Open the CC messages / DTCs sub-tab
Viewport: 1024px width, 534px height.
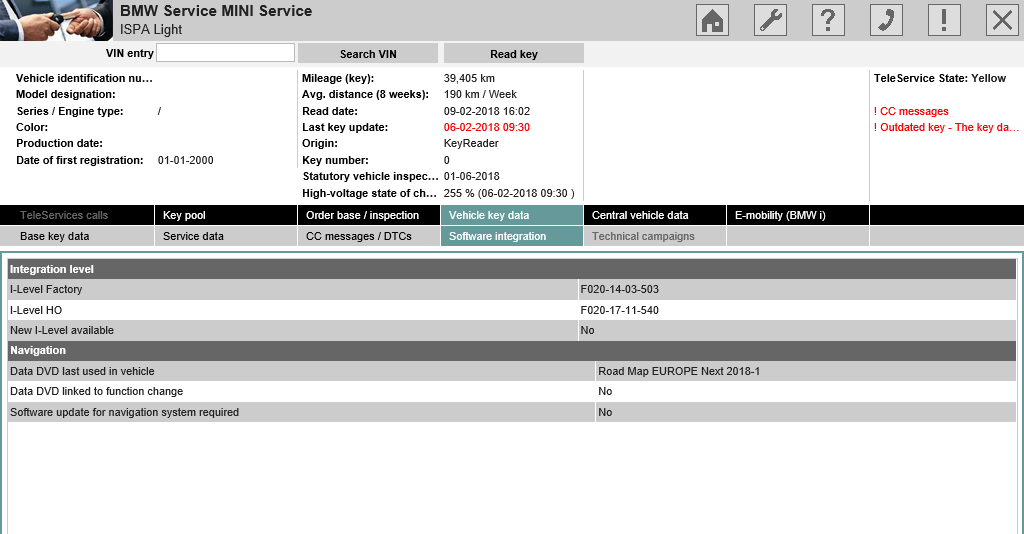(x=368, y=236)
